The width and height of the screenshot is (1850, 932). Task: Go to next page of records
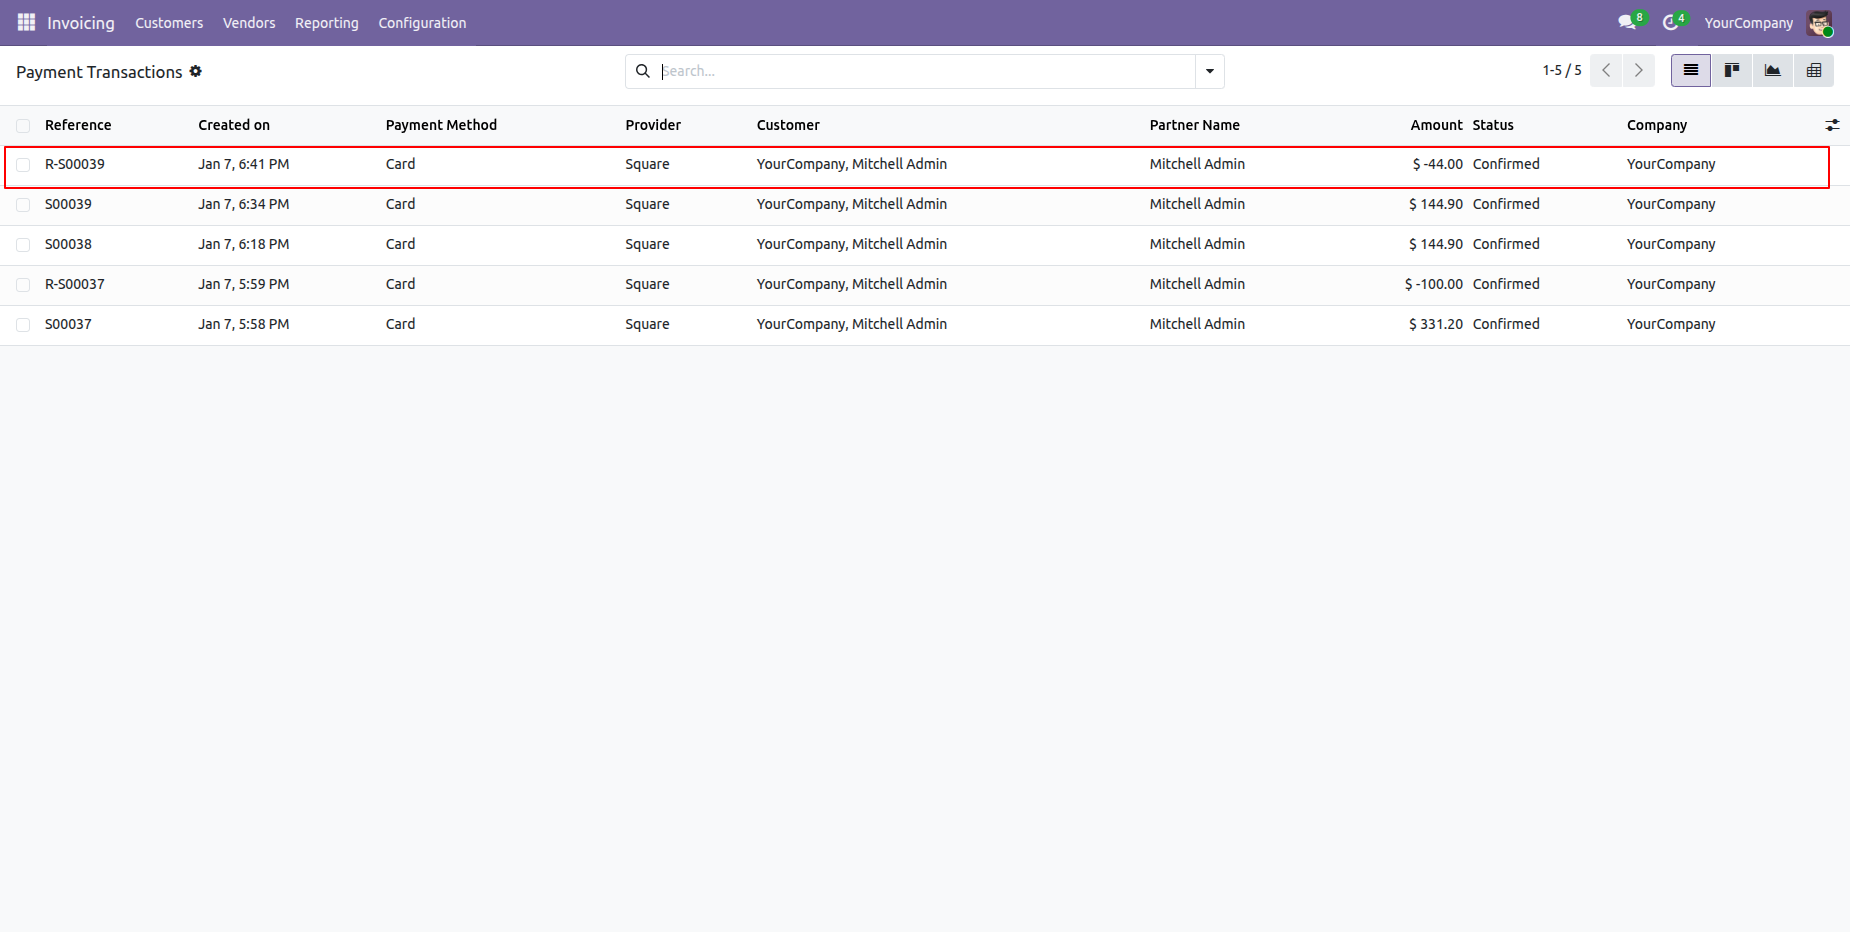coord(1638,70)
